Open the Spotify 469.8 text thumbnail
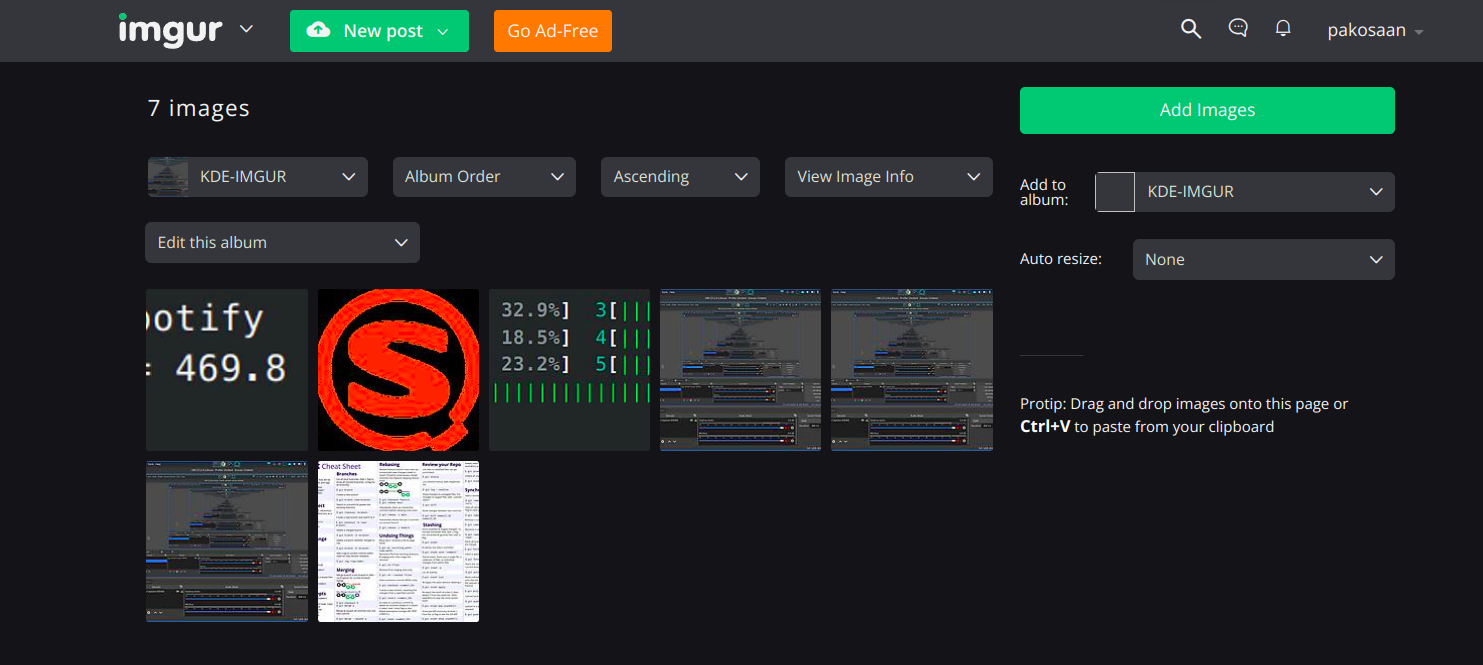The image size is (1483, 665). click(227, 370)
